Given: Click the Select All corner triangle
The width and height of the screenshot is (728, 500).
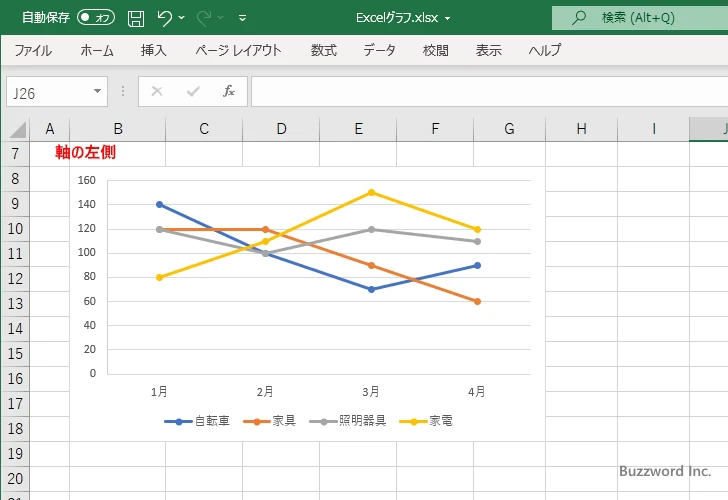Looking at the screenshot, I should click(18, 130).
